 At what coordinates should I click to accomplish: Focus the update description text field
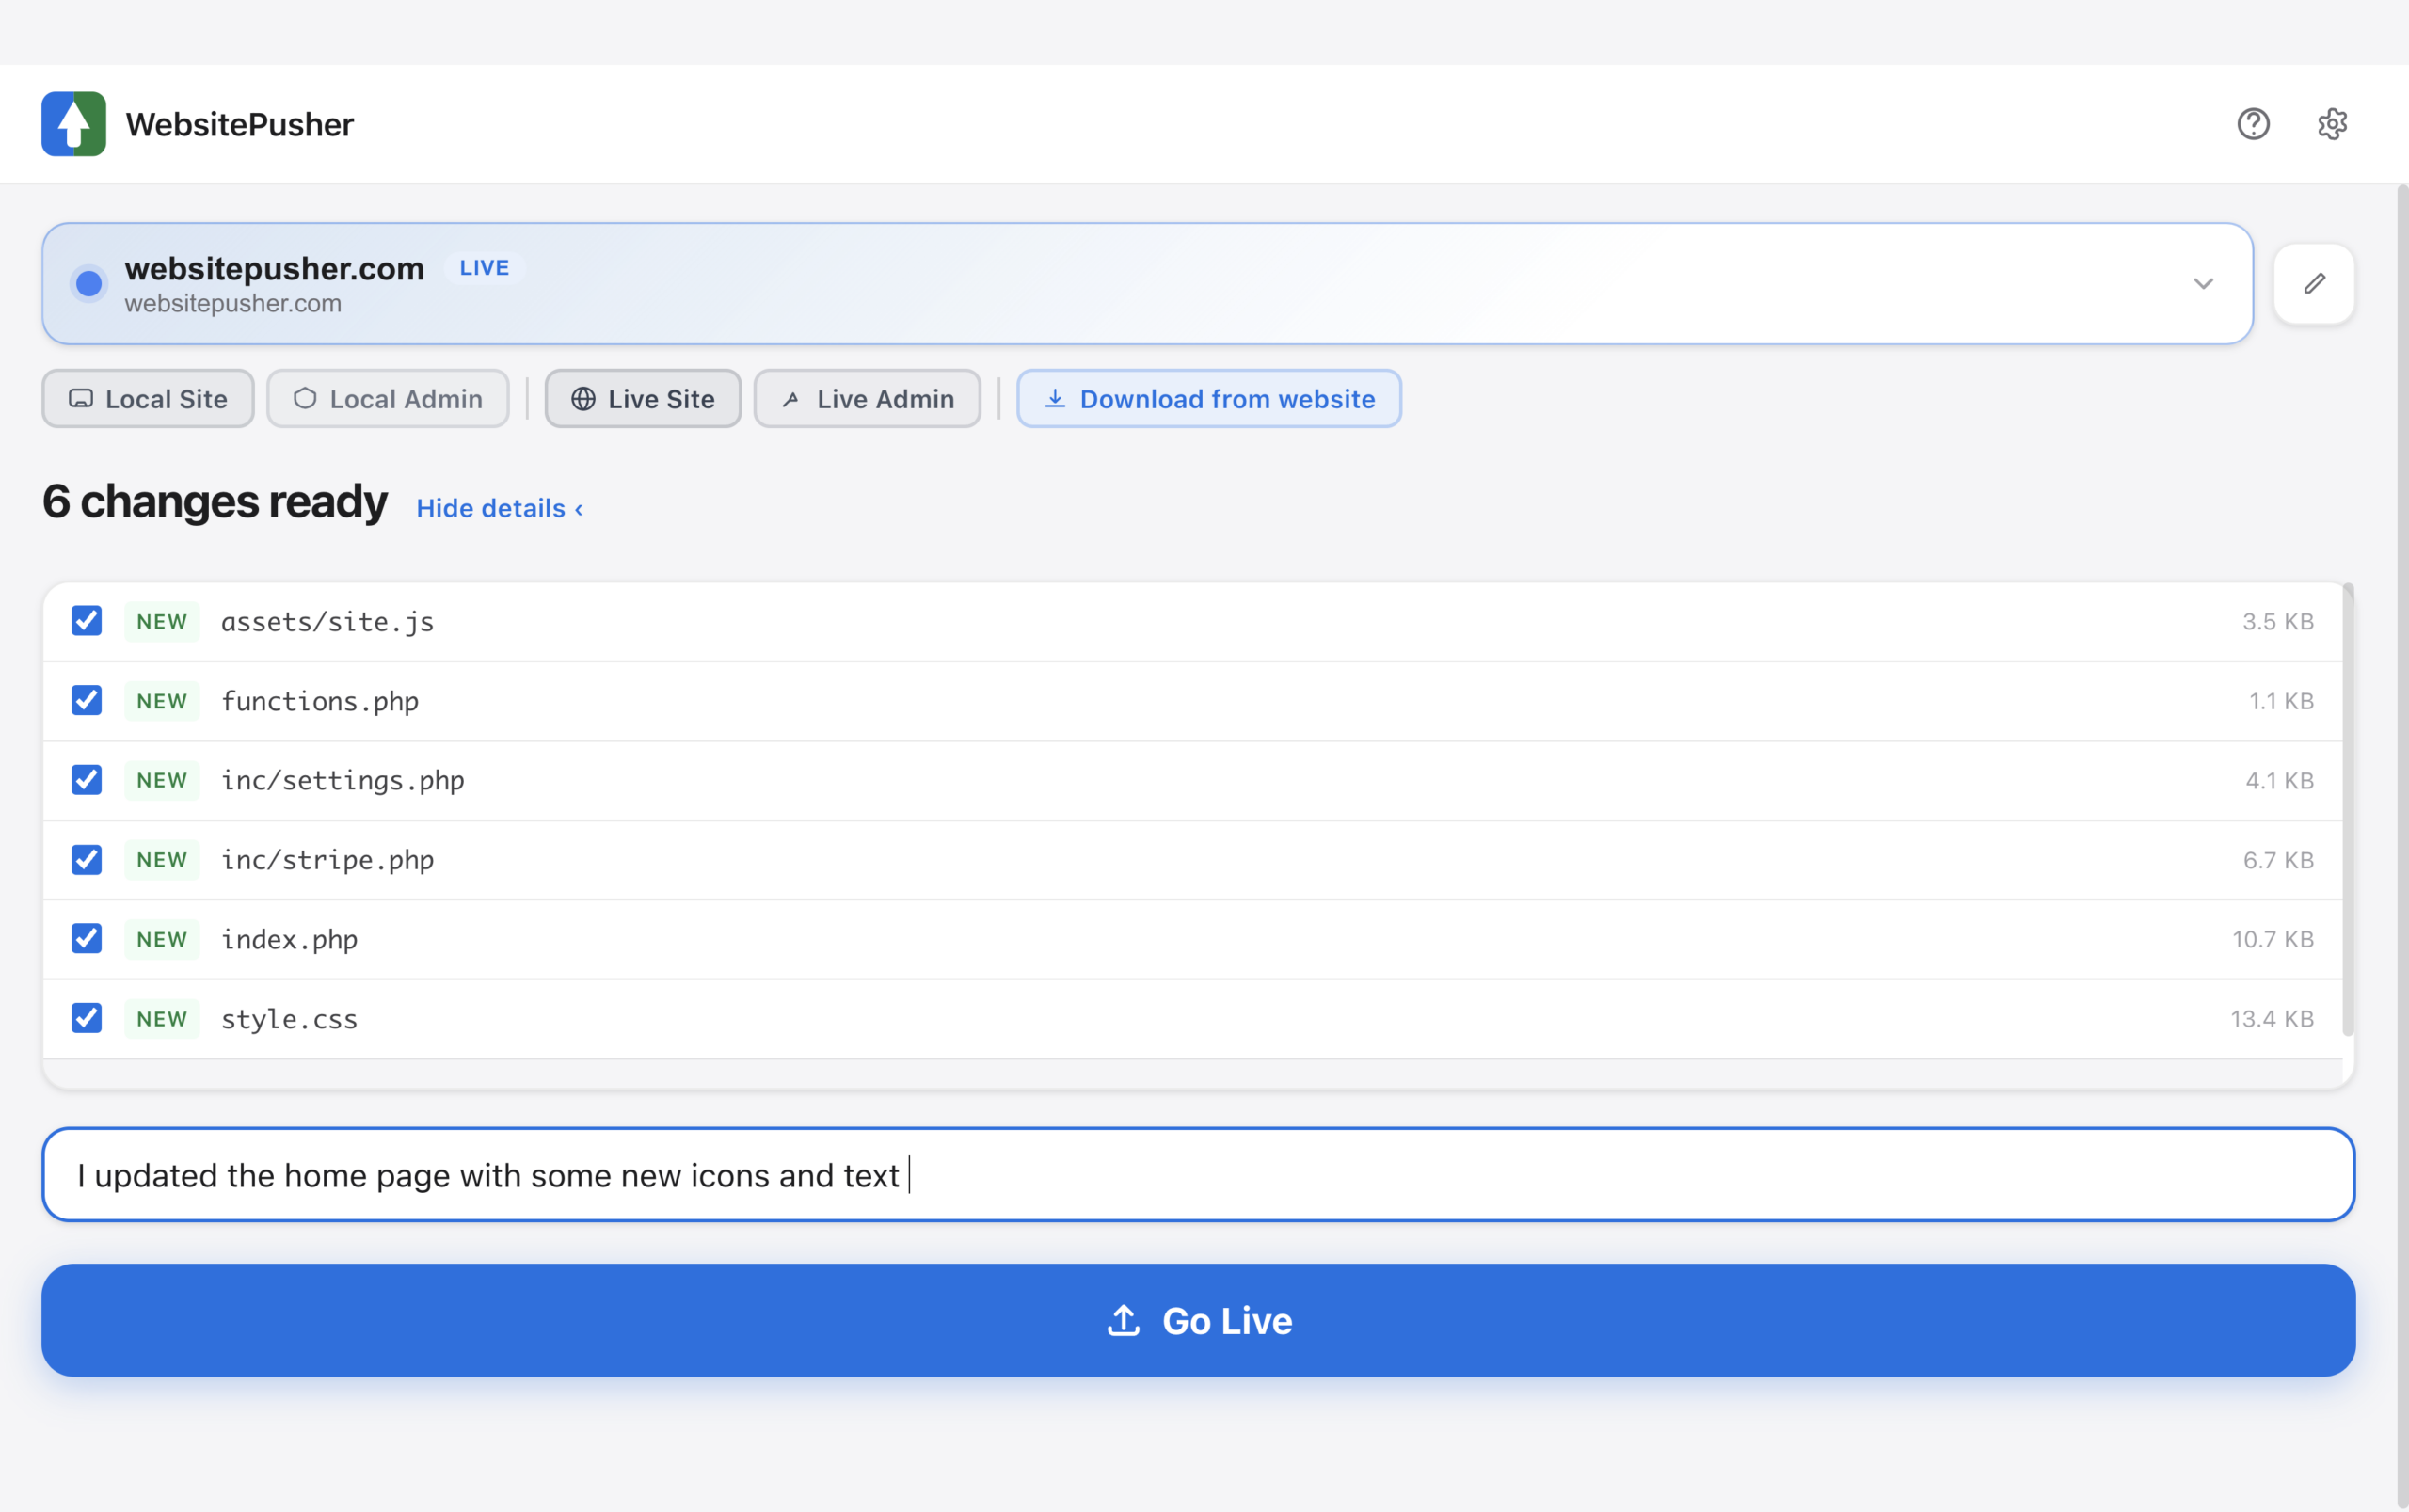click(x=1198, y=1175)
